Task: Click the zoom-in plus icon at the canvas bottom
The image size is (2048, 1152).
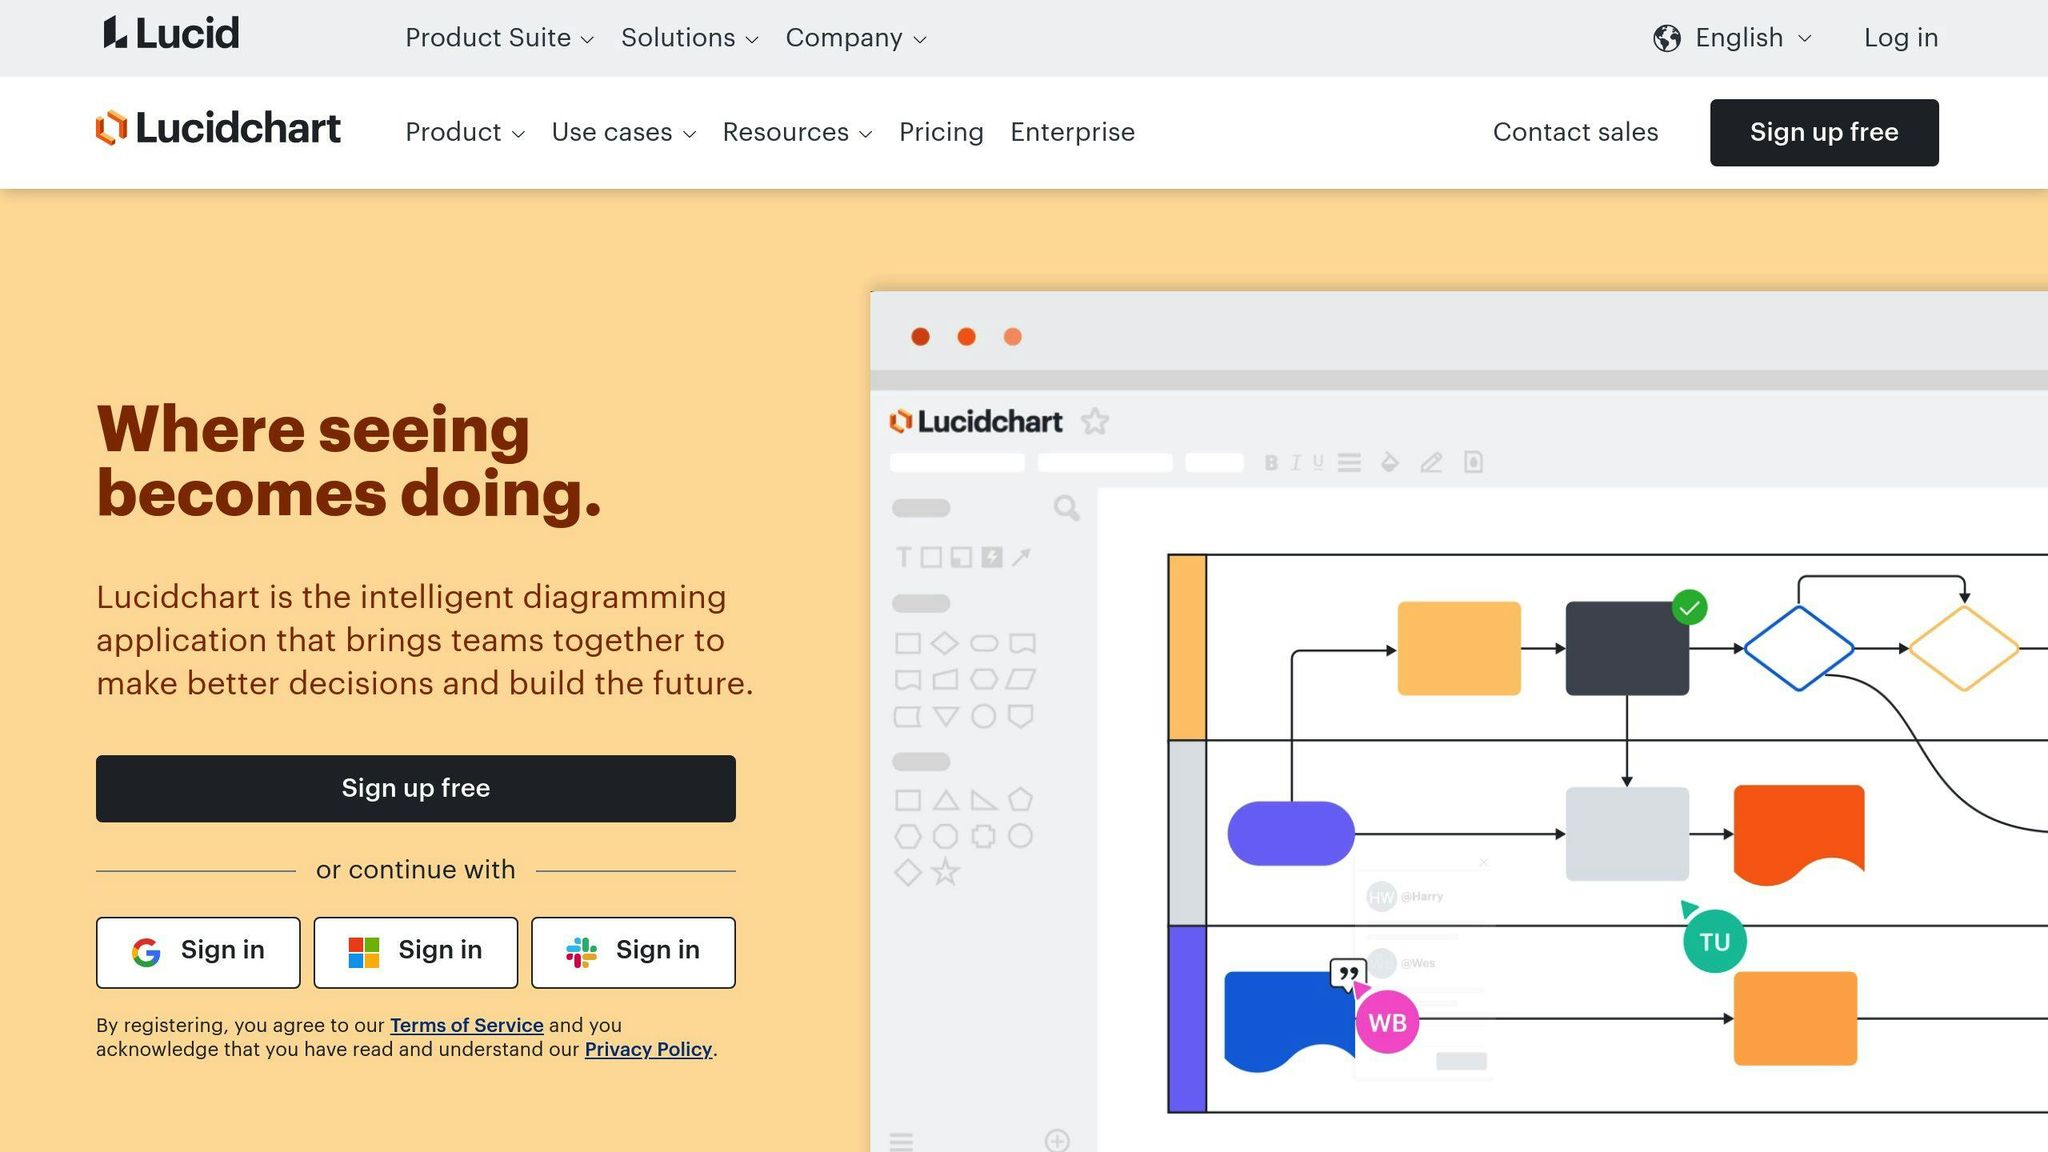Action: (x=1056, y=1140)
